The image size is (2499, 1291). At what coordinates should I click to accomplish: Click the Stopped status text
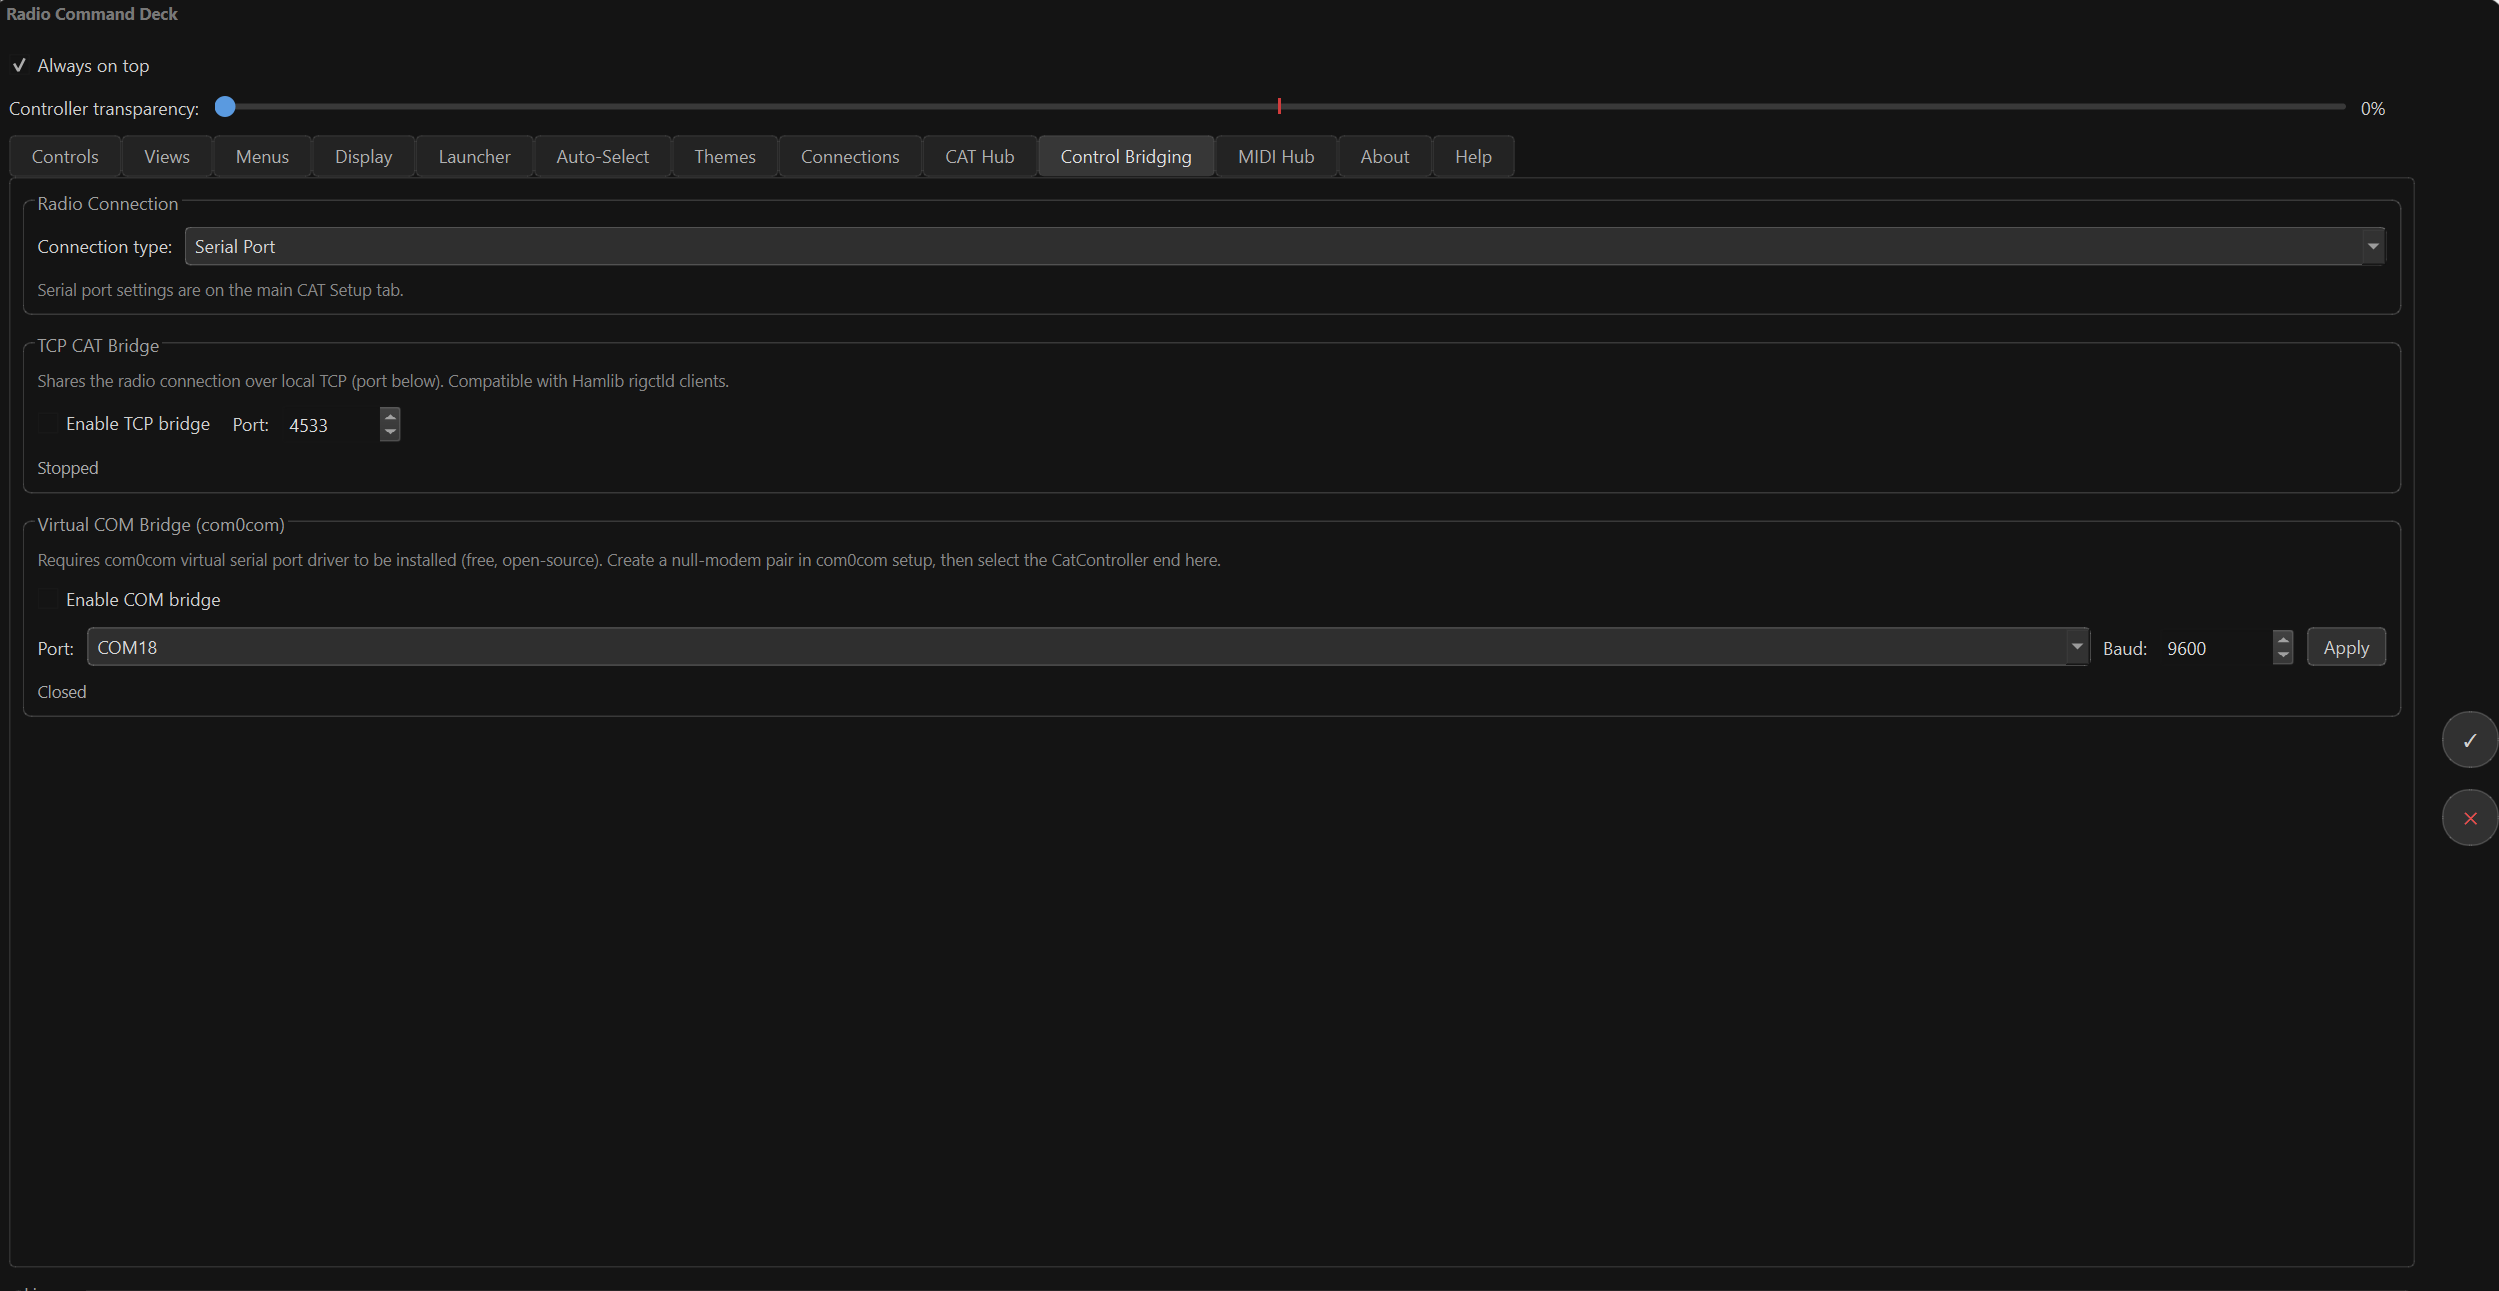coord(68,468)
